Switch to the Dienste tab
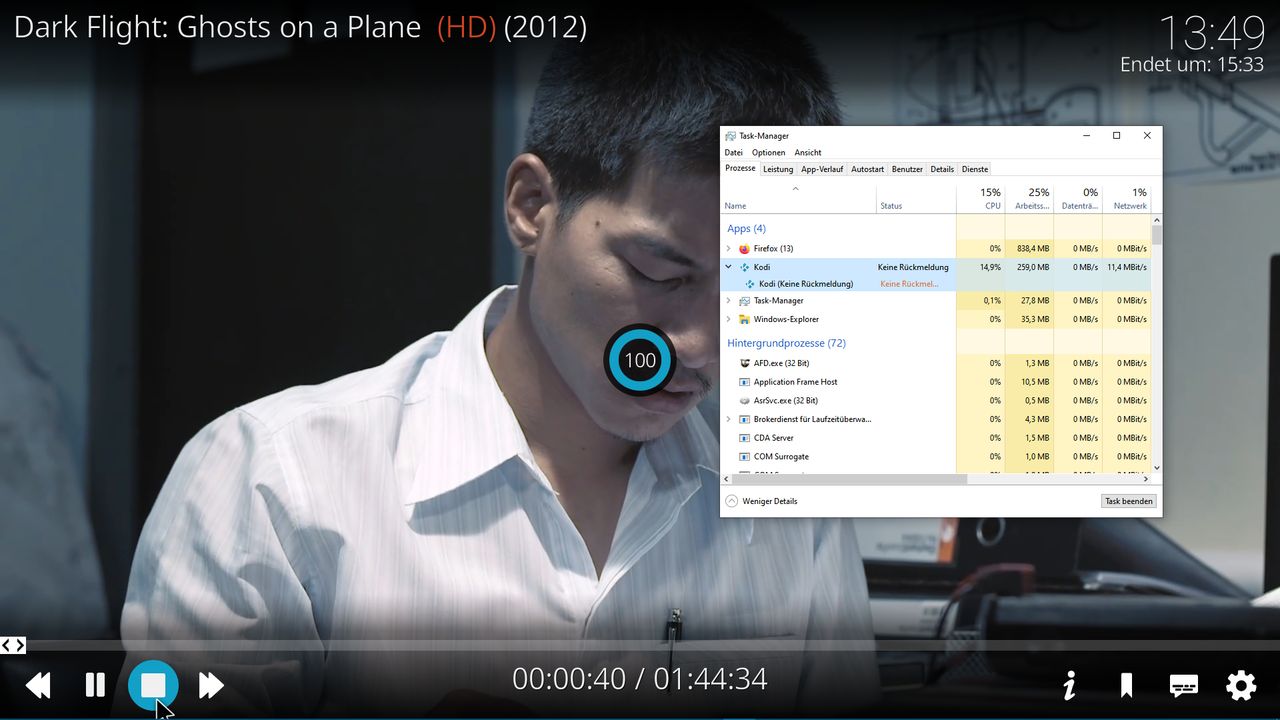Image resolution: width=1280 pixels, height=720 pixels. (975, 169)
